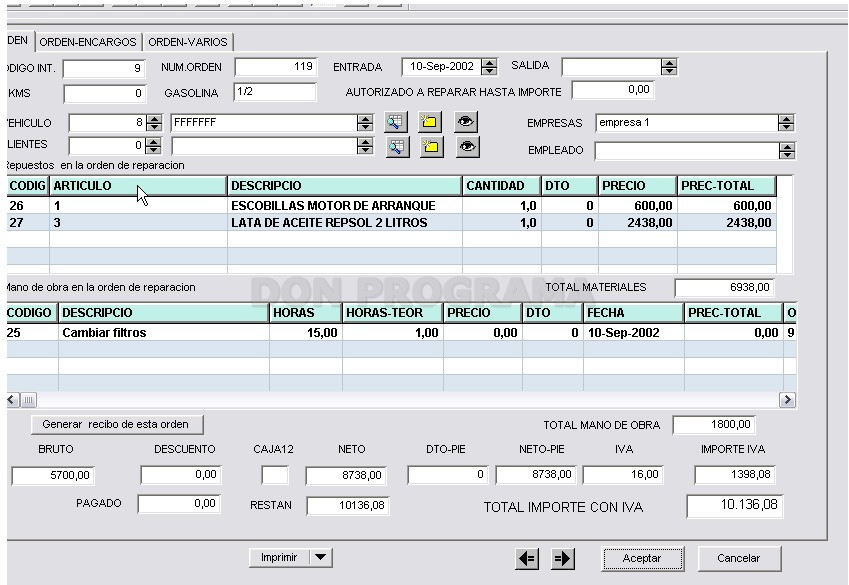Click the Cancelar button
849x585 pixels.
tap(739, 558)
